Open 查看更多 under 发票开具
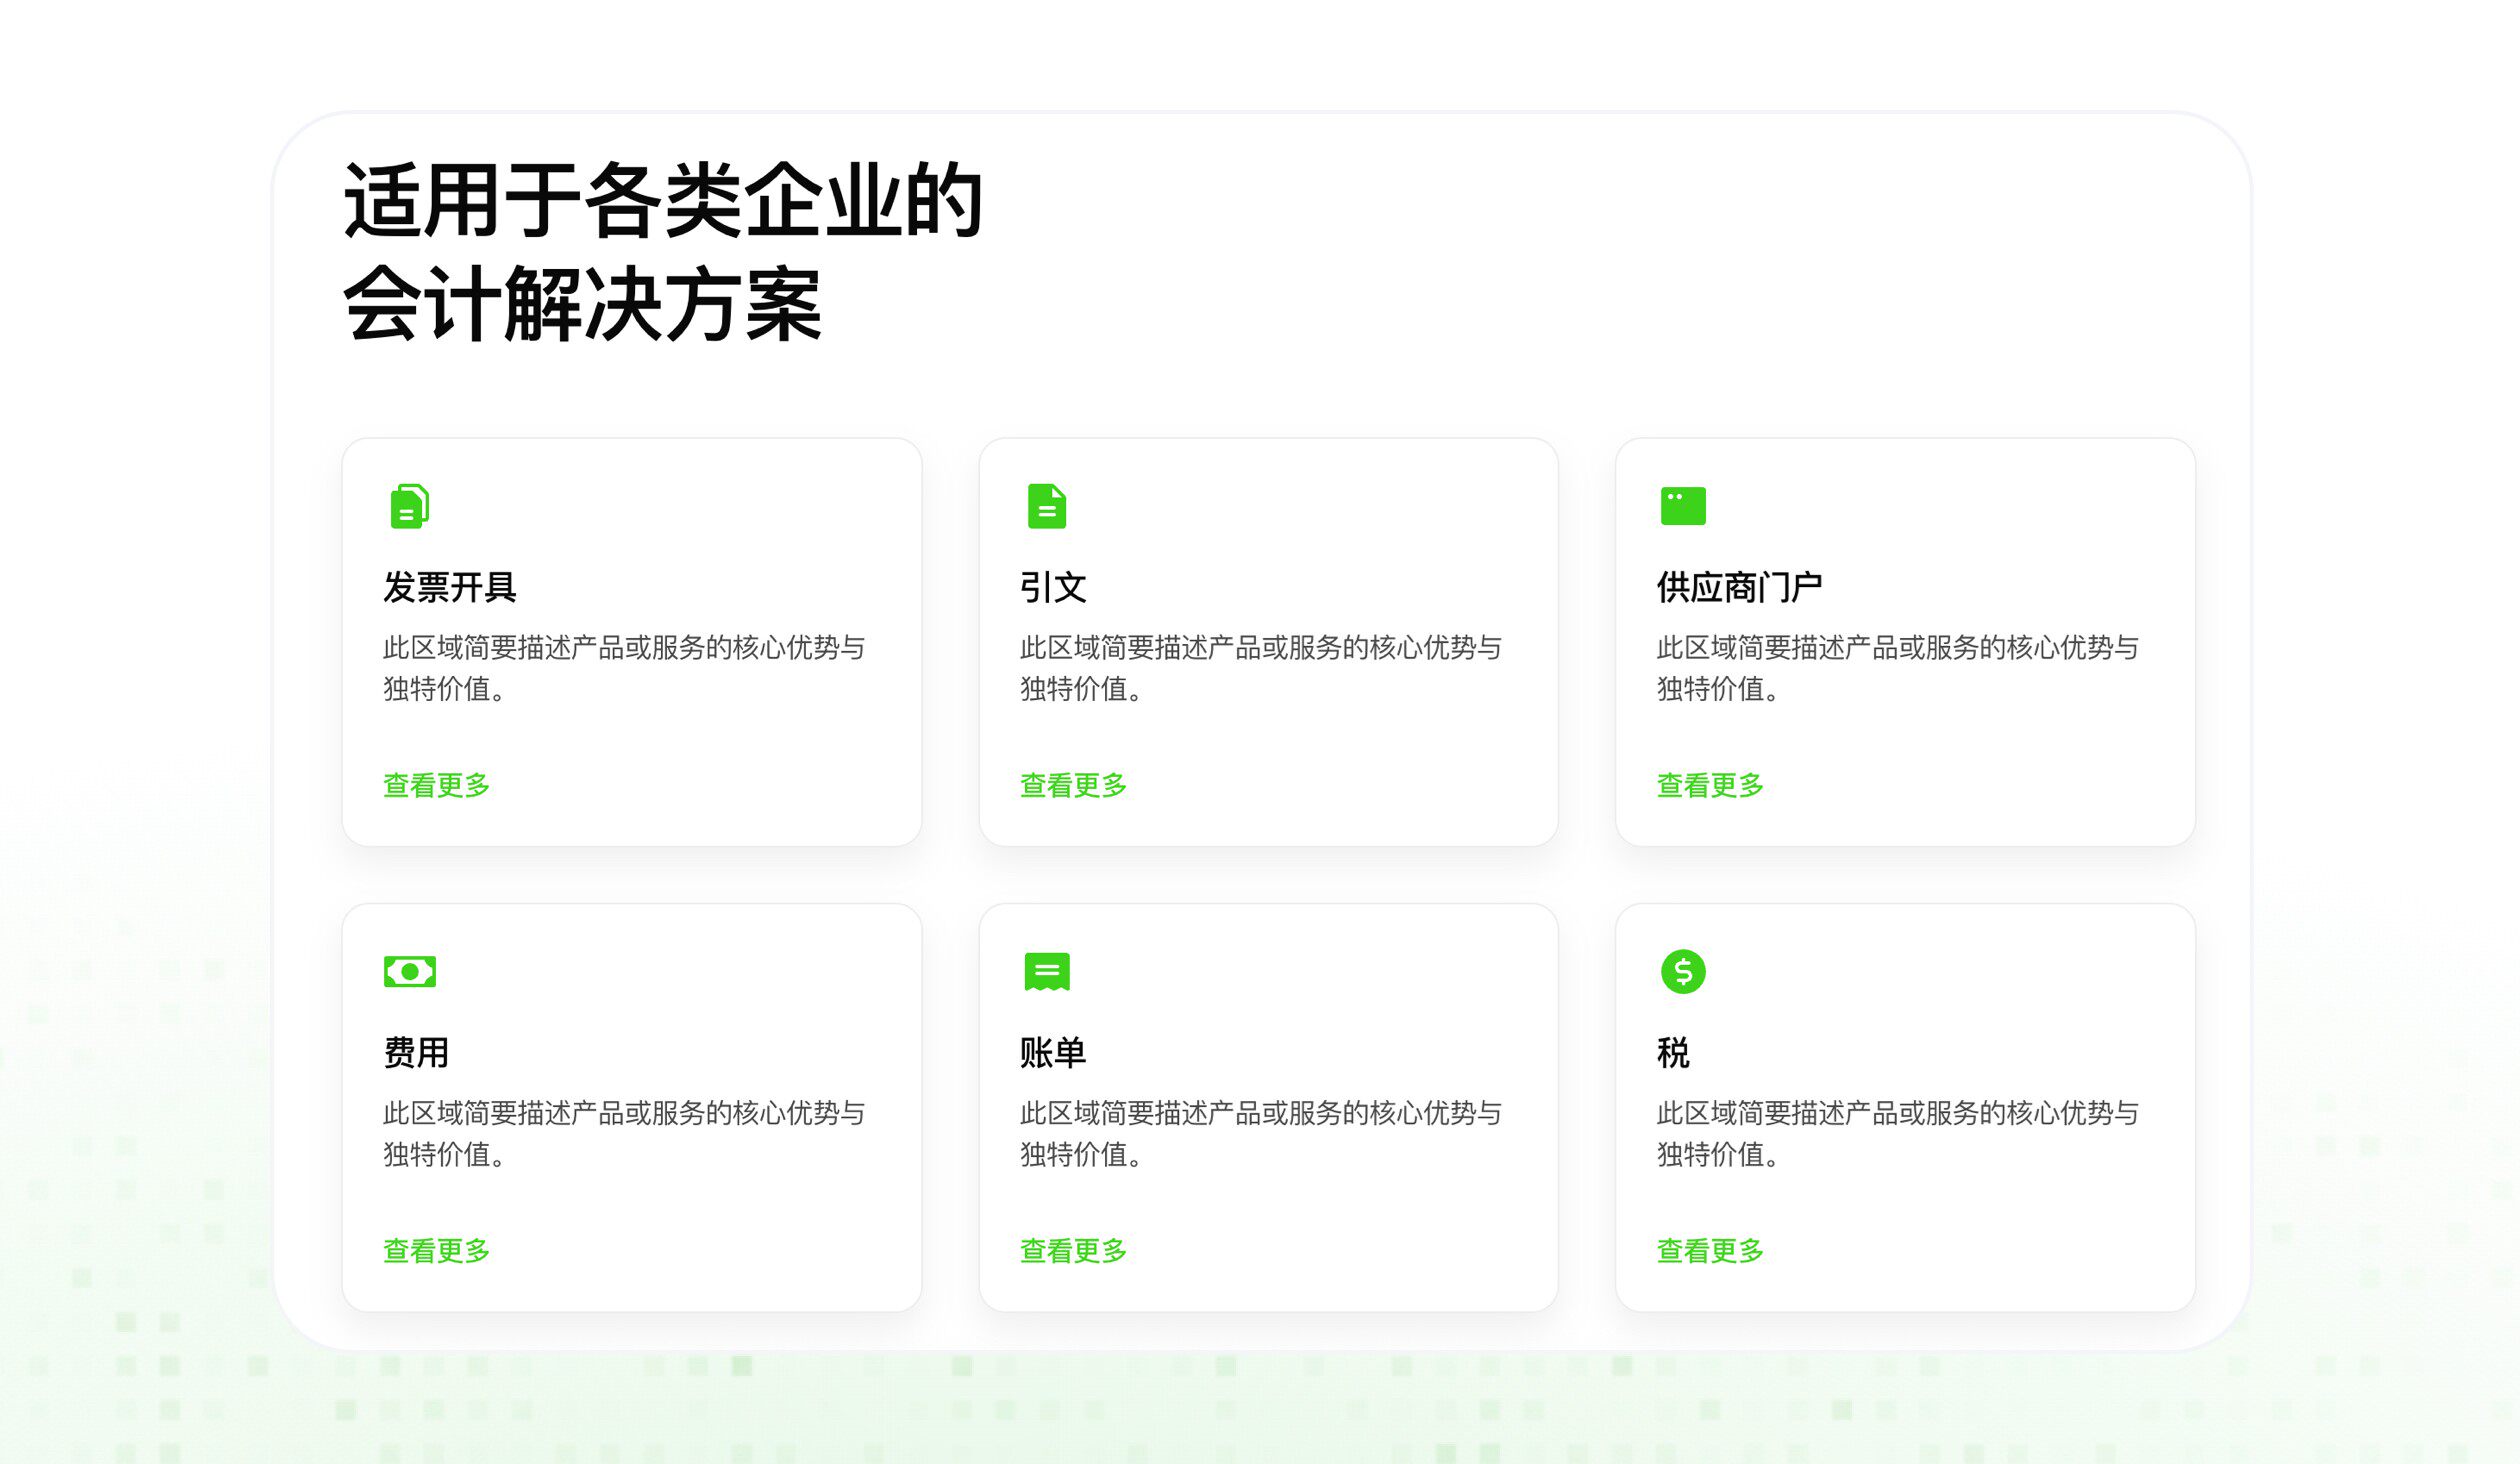Image resolution: width=2520 pixels, height=1464 pixels. tap(435, 786)
